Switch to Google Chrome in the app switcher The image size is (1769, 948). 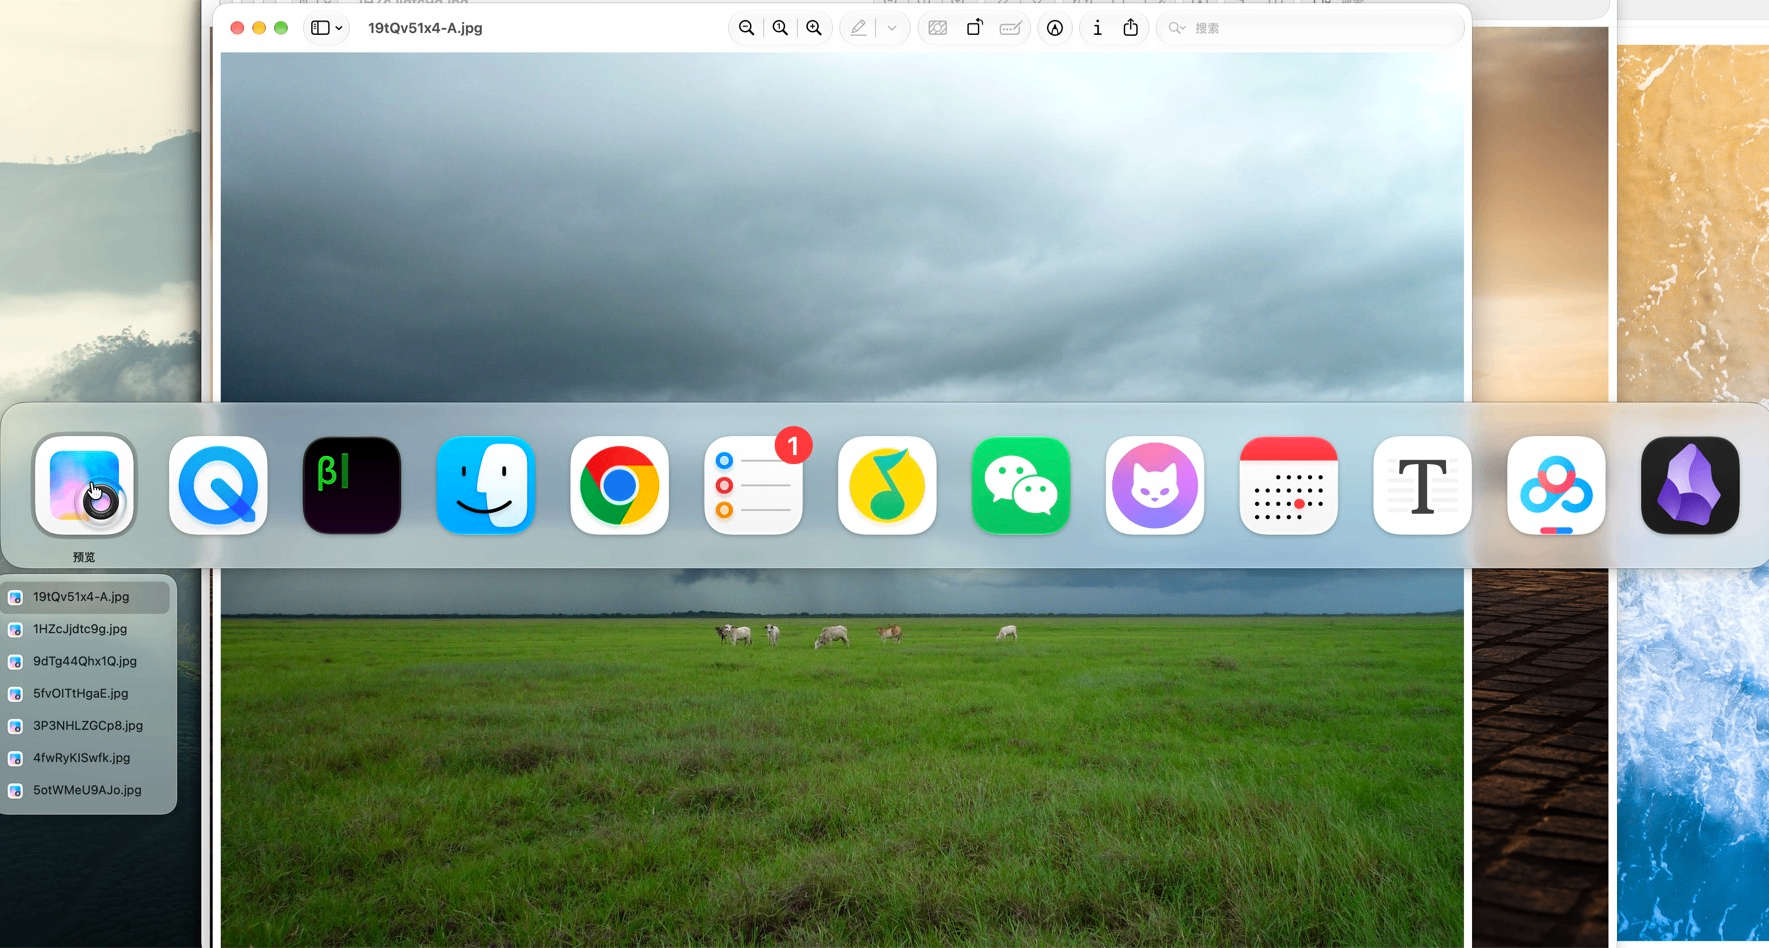click(620, 485)
